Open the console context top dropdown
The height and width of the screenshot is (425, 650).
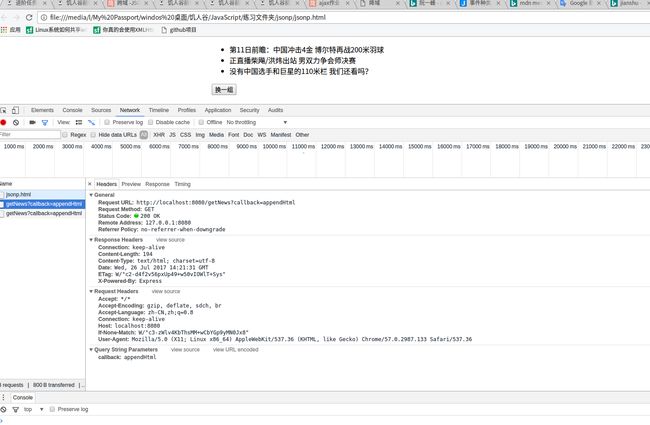(x=34, y=409)
